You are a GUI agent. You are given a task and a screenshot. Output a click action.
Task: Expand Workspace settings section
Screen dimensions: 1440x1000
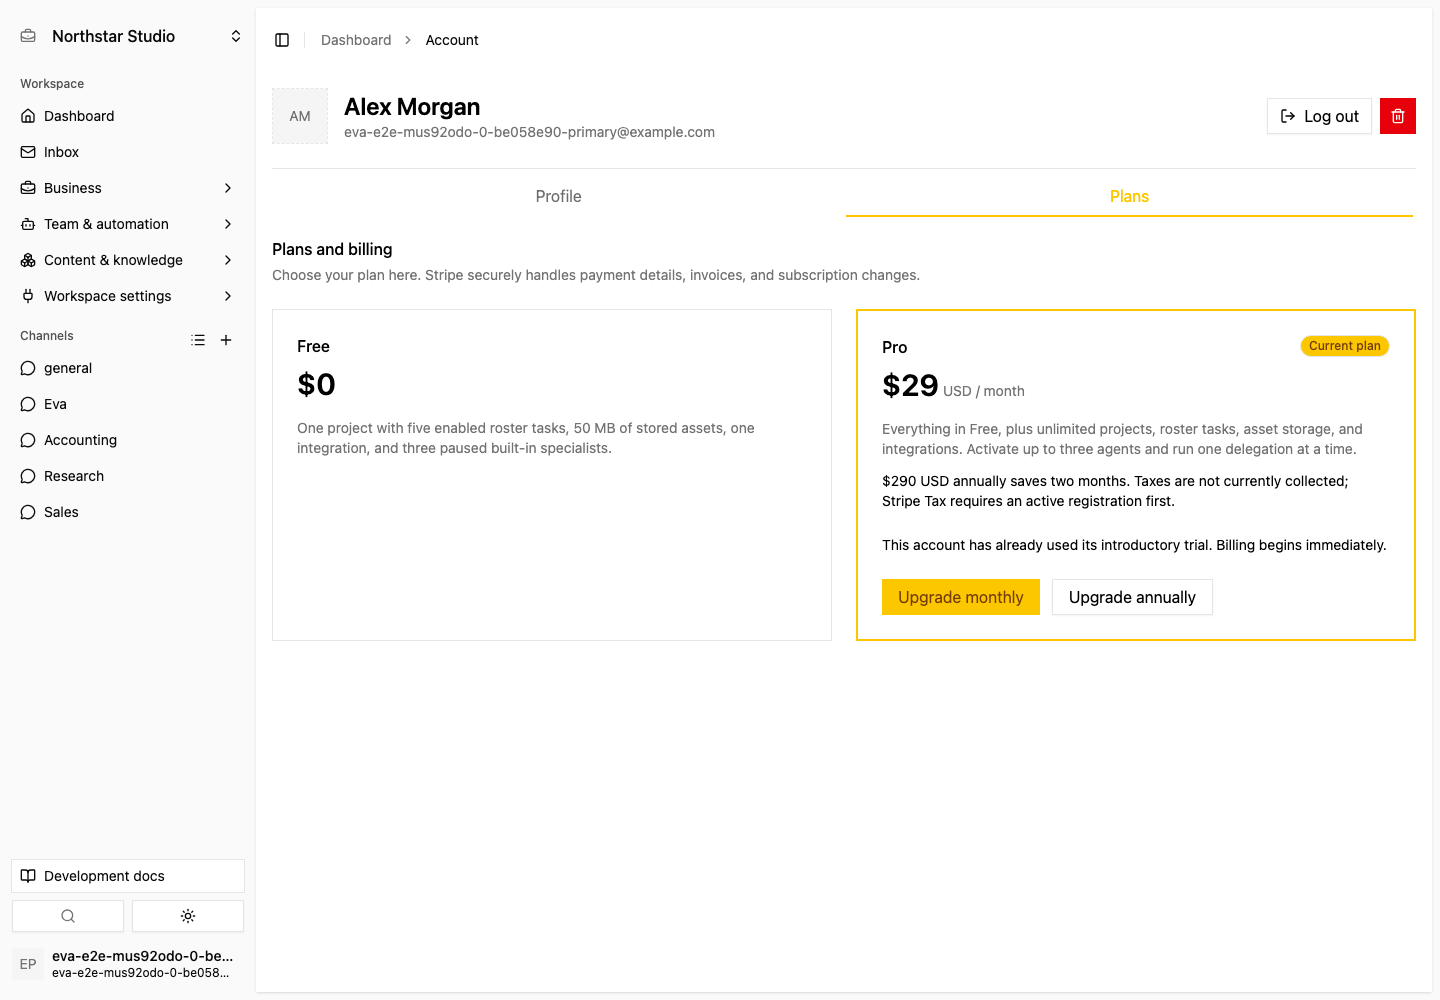pos(128,296)
